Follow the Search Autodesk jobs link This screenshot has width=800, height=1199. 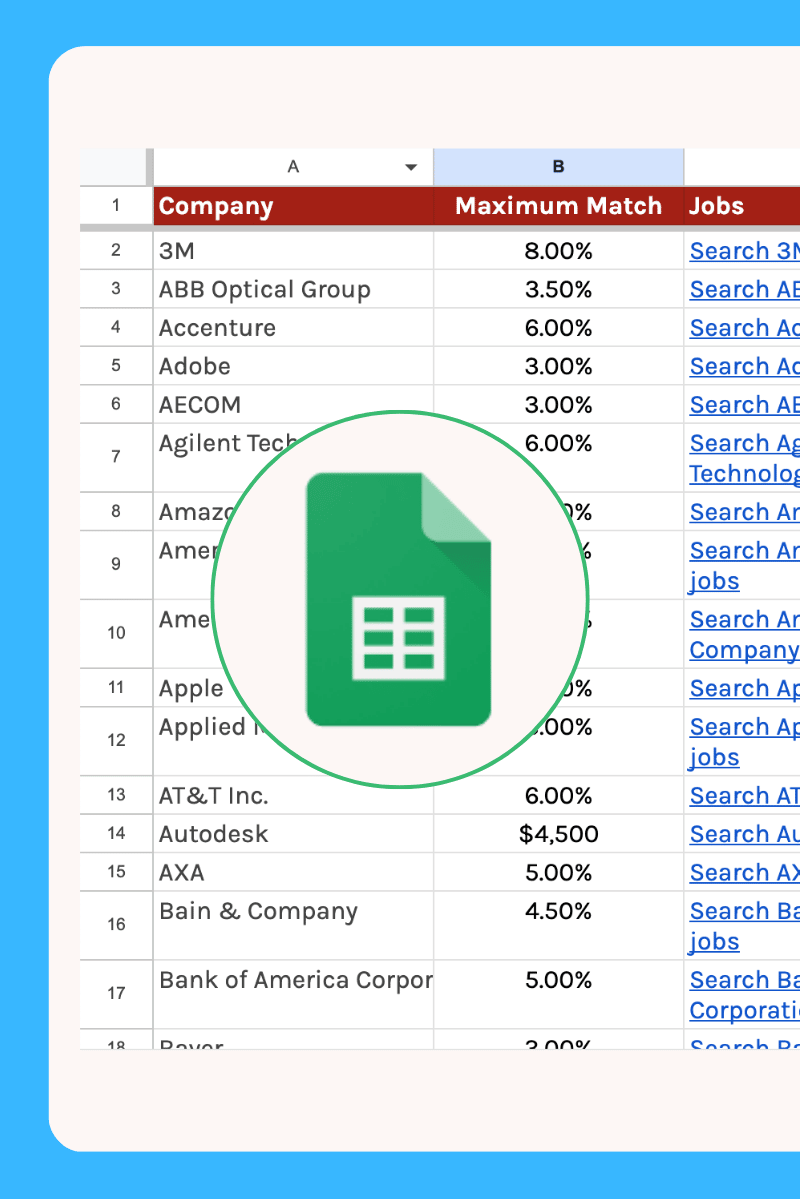(x=744, y=833)
